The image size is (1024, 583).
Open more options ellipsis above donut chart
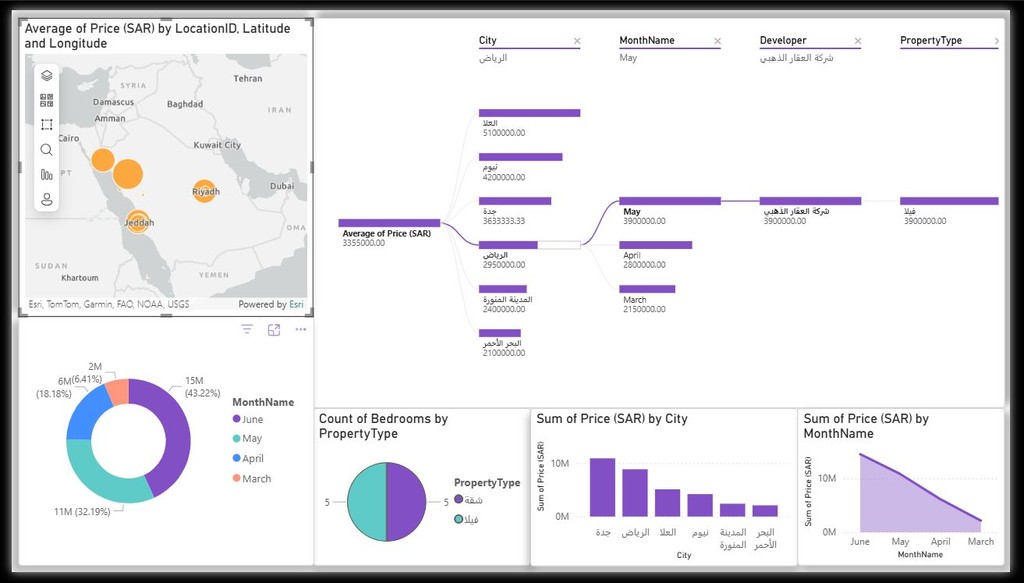coord(300,330)
